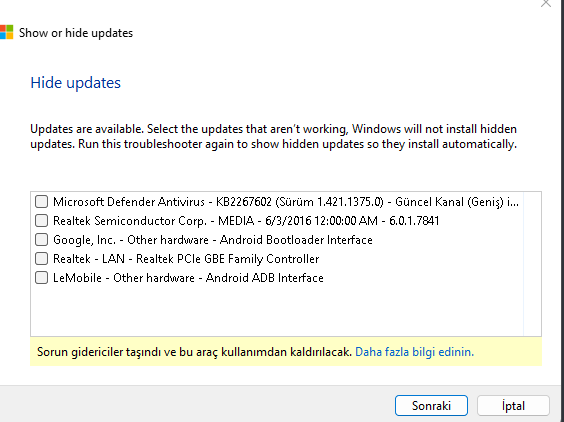Enable the Google Android Bootloader Interface checkbox

click(x=41, y=240)
